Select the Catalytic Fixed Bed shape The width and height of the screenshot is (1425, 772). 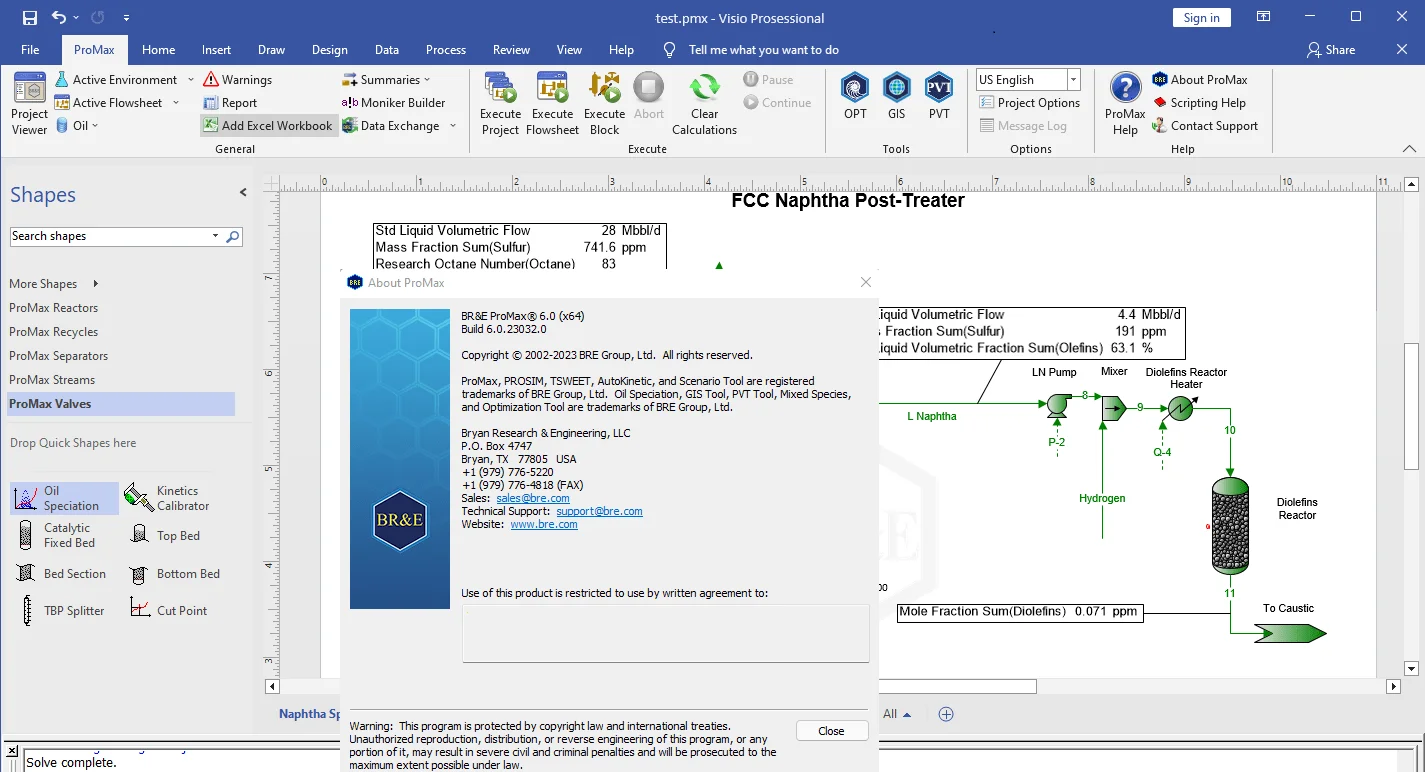click(x=59, y=535)
